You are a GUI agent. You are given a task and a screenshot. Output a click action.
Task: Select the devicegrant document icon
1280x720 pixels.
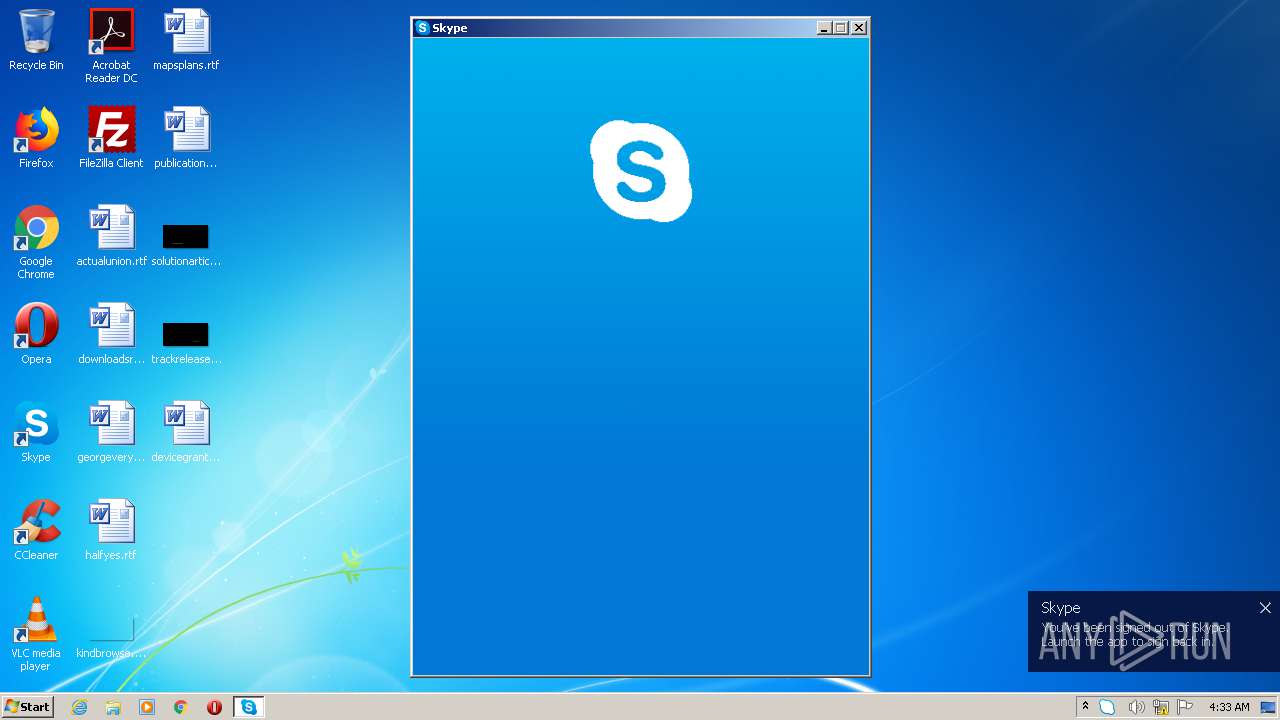pyautogui.click(x=186, y=432)
